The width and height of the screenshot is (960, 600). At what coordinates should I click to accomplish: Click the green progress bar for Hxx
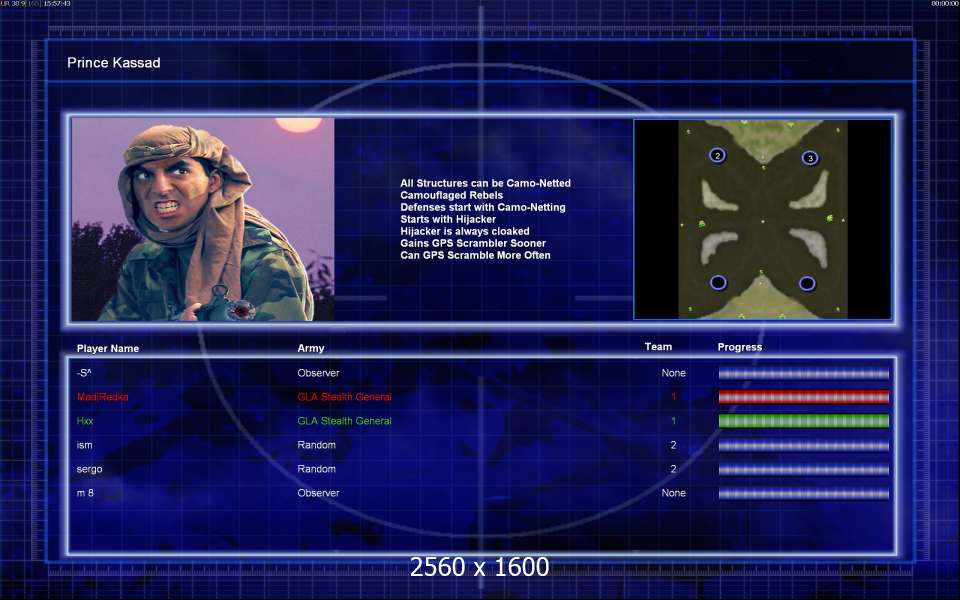[803, 421]
